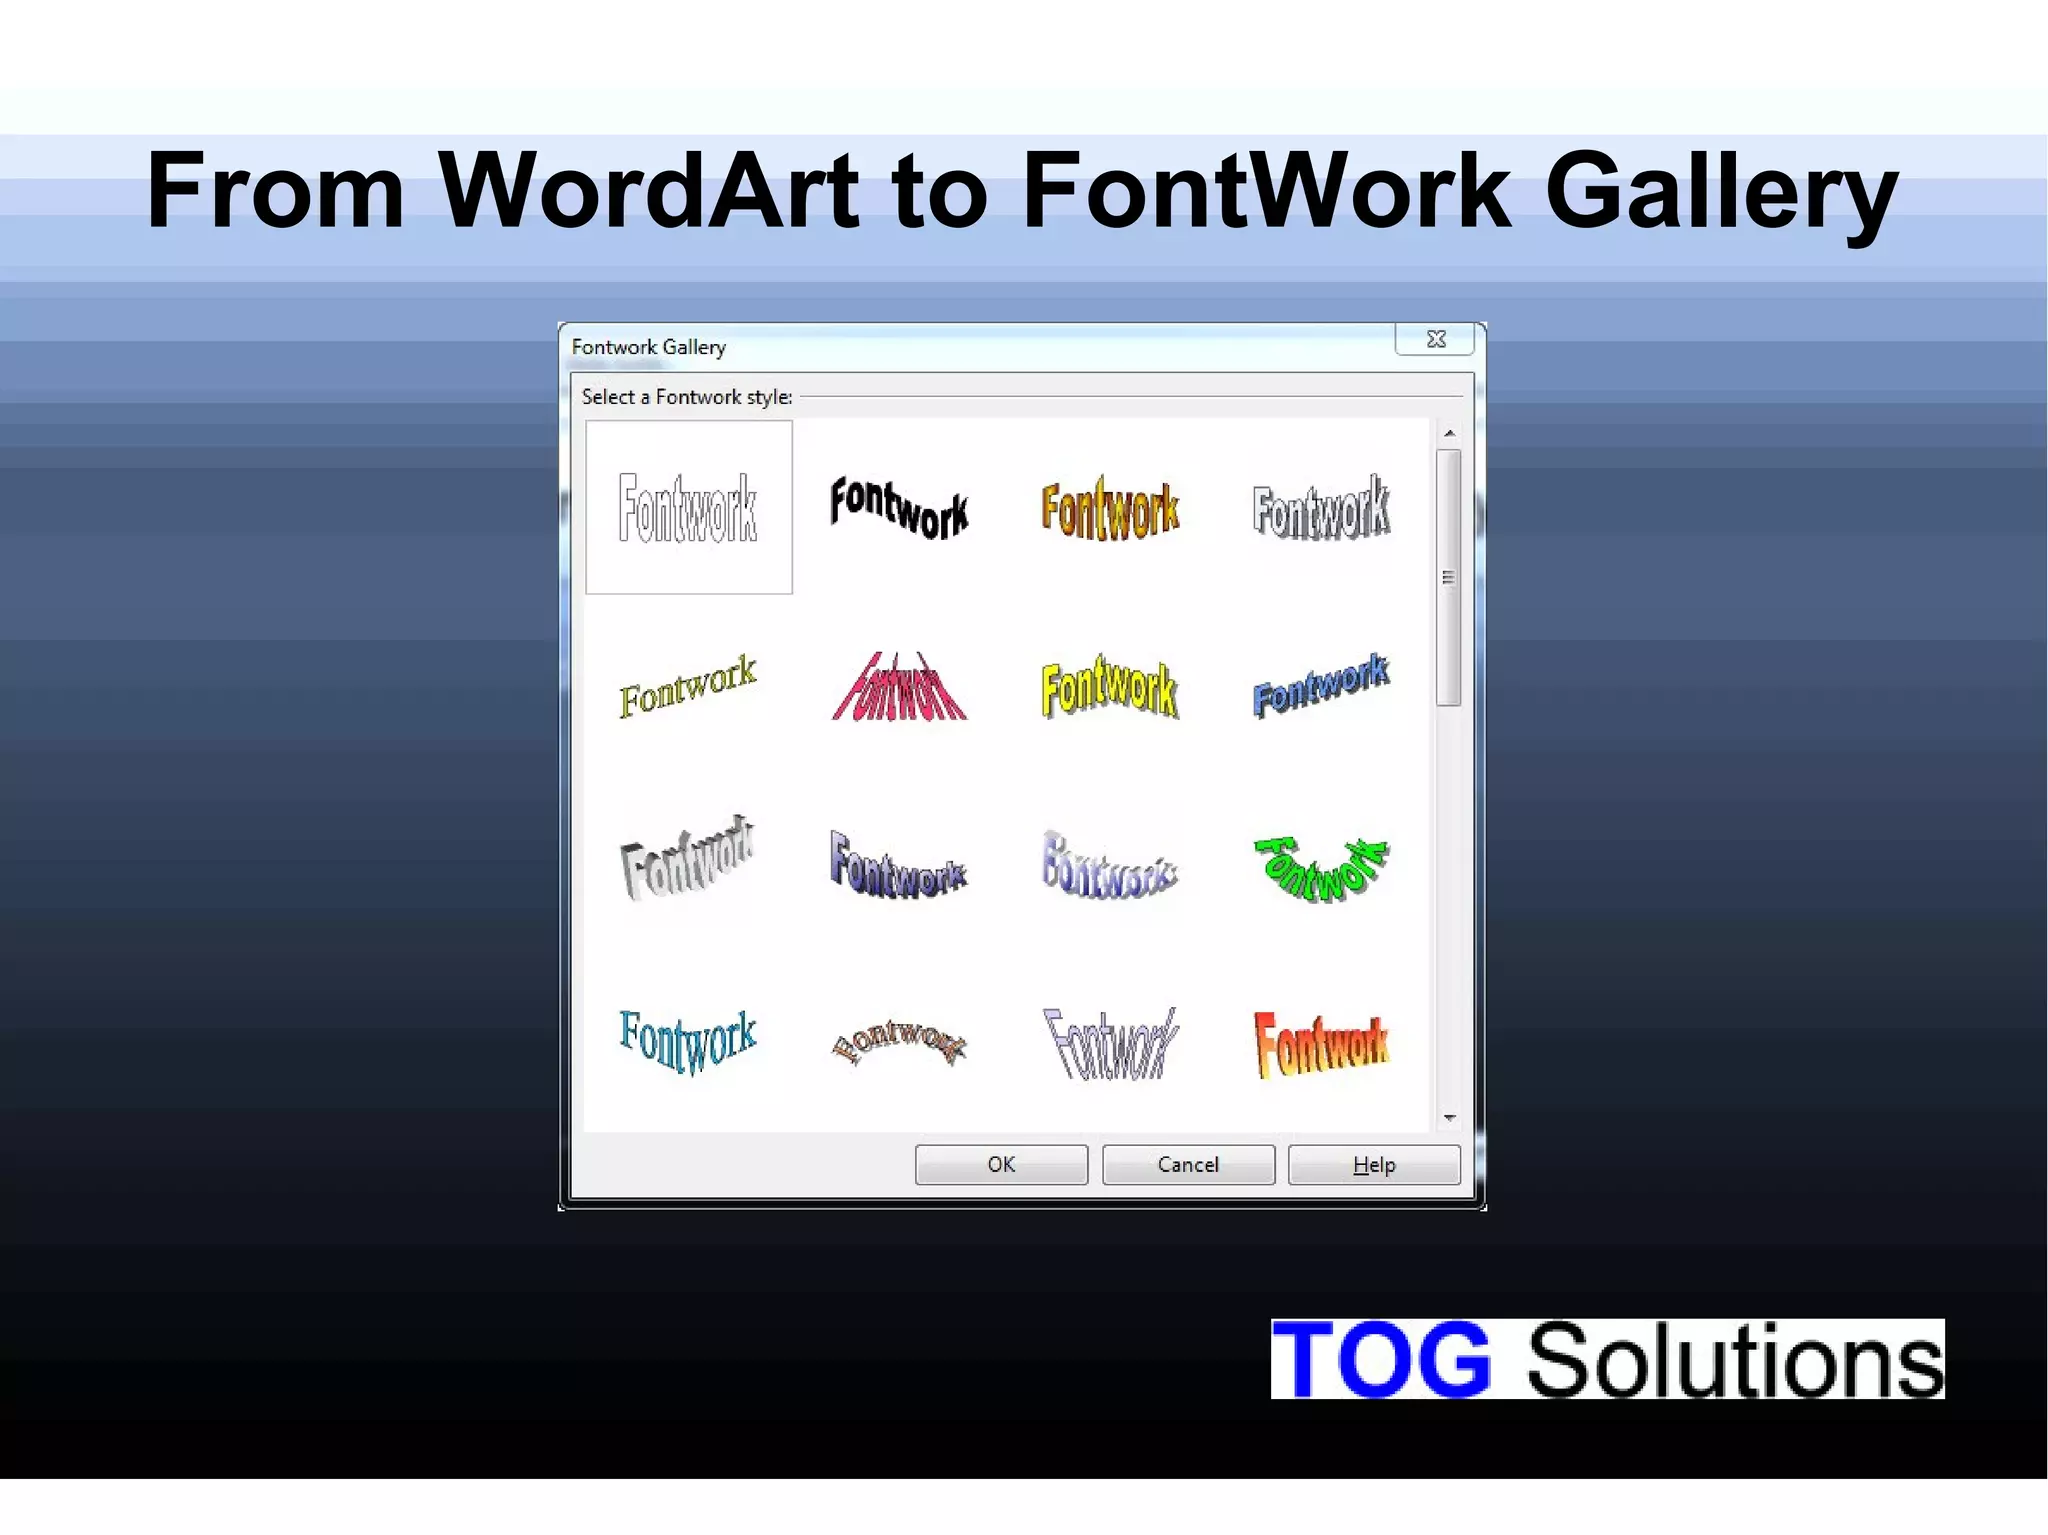
Task: Select the white outline Fontwork style thumbnail
Action: pos(688,507)
